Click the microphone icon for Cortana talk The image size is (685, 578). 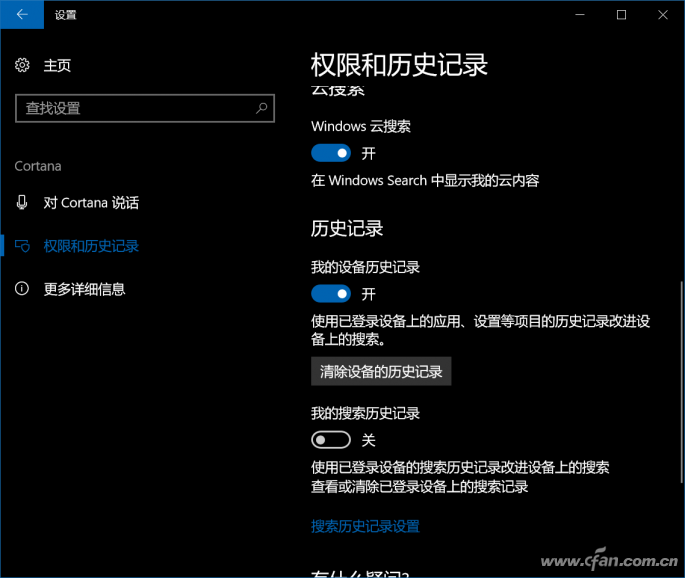(x=23, y=203)
